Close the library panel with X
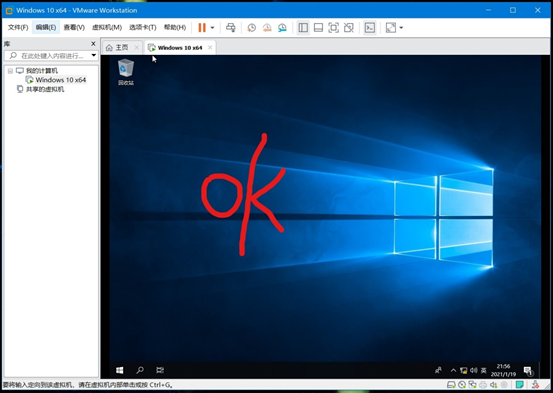553x393 pixels. click(x=93, y=44)
